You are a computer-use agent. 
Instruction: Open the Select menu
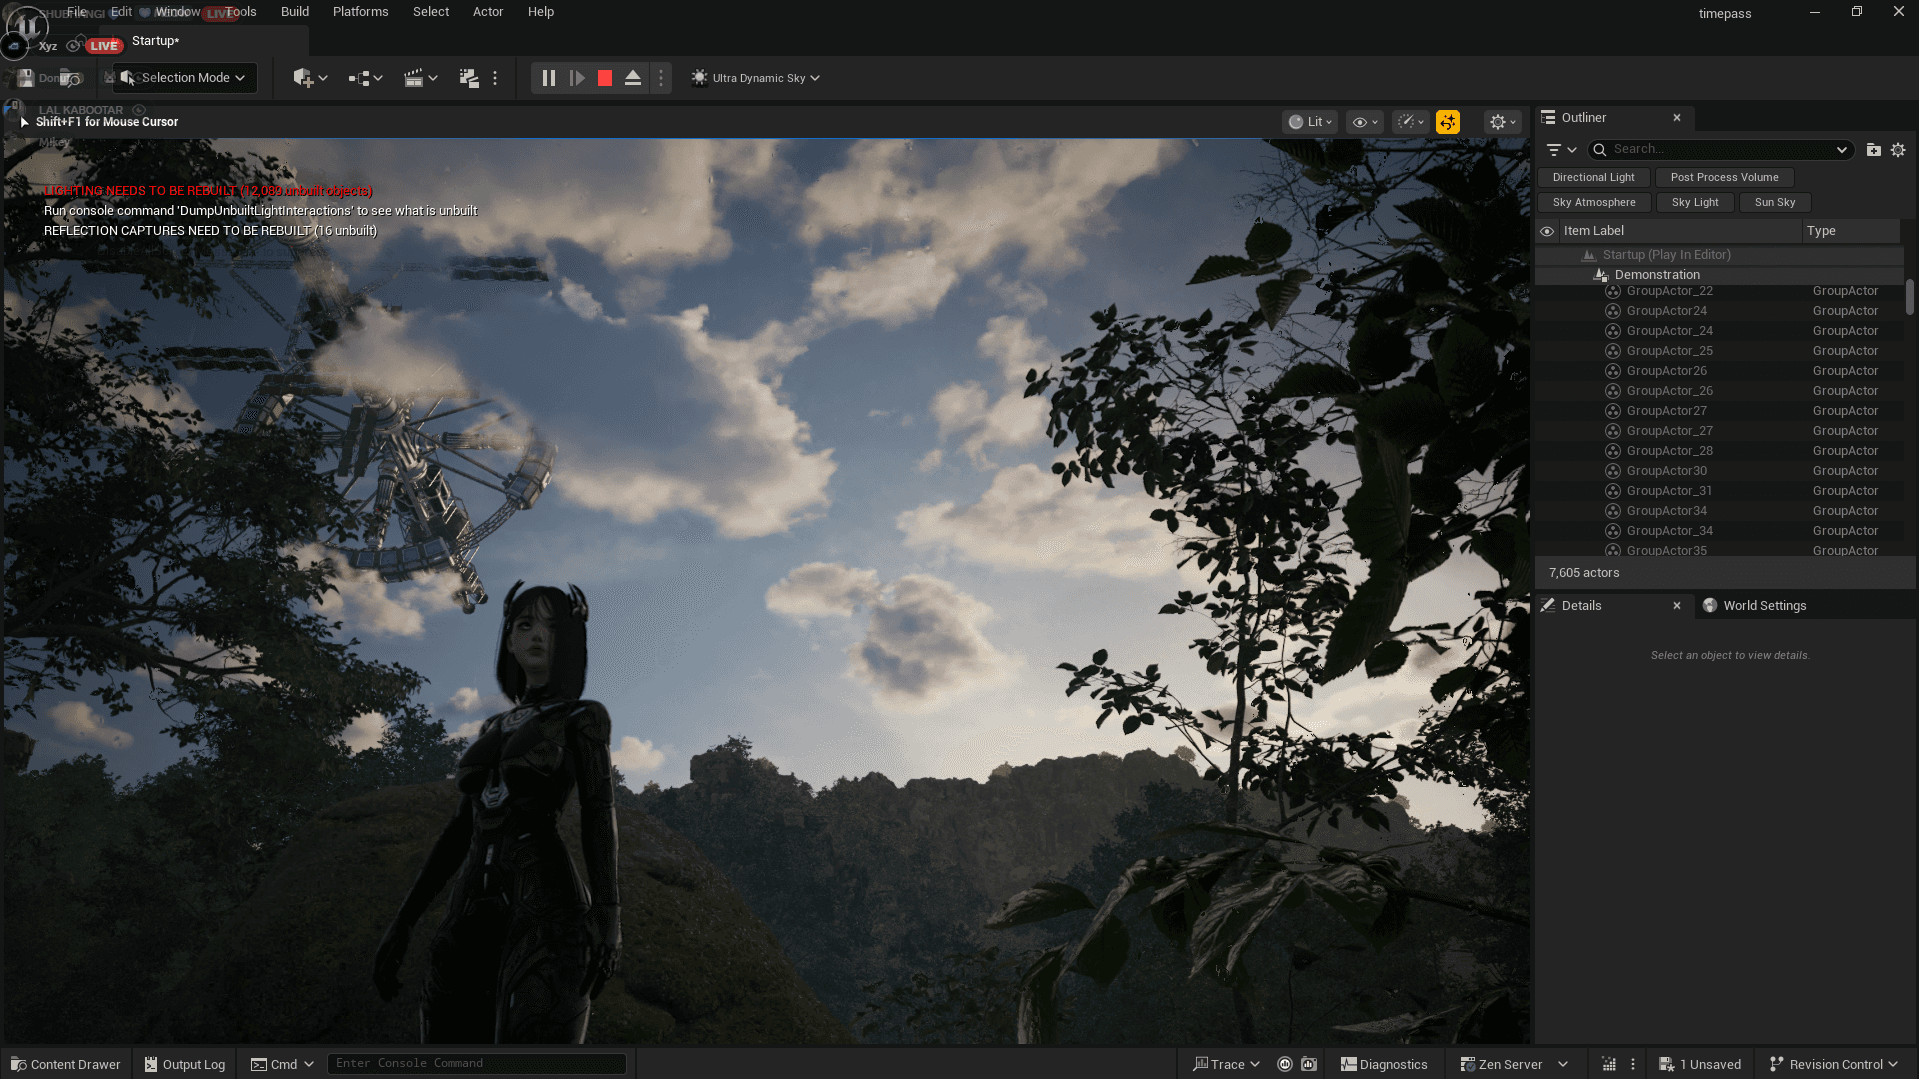point(431,12)
